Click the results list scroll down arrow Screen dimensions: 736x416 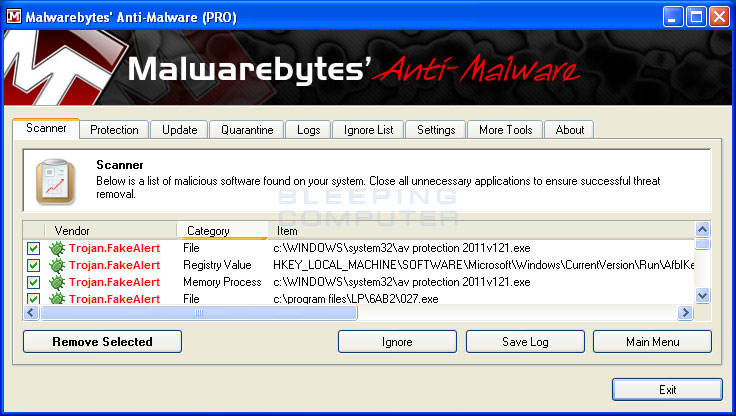(702, 296)
